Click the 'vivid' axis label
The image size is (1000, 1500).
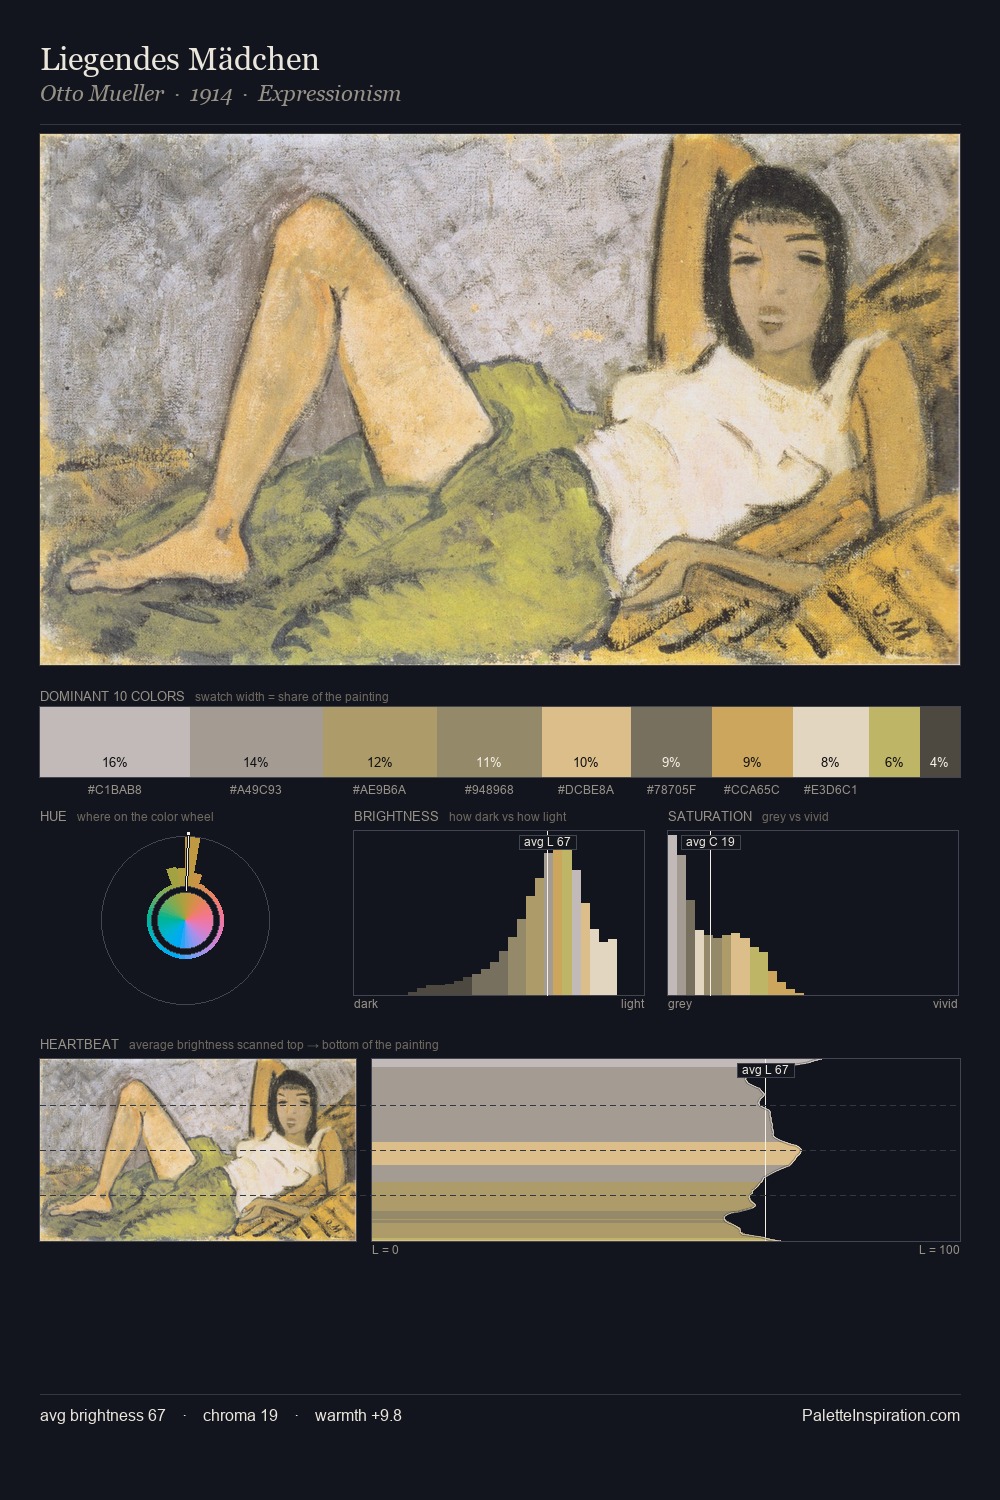click(x=945, y=1004)
